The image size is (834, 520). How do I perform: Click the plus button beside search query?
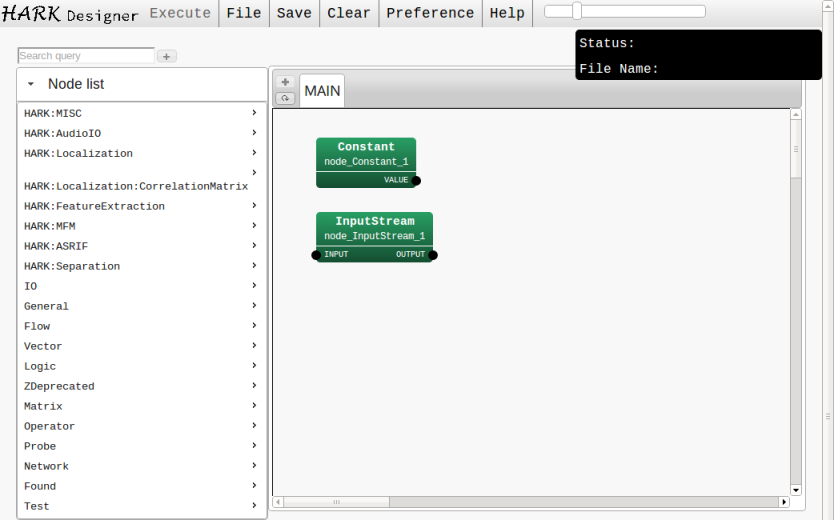click(x=167, y=57)
